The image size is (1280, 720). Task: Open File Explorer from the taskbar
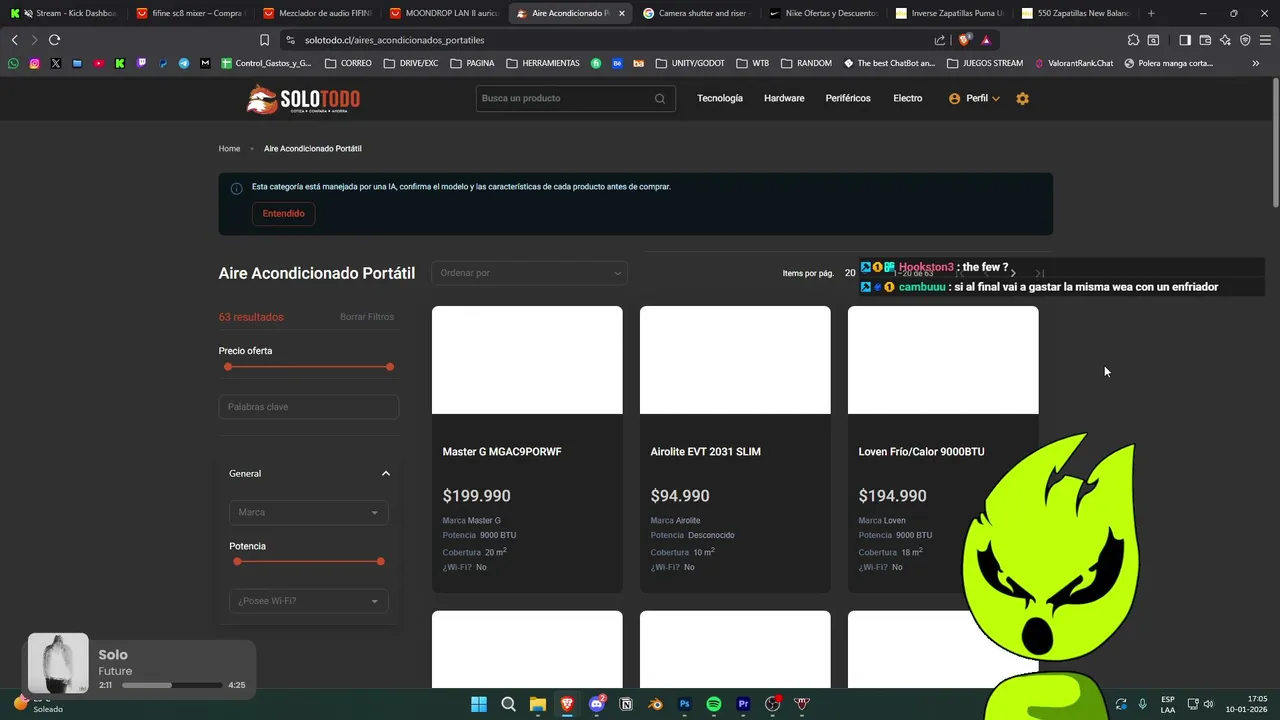click(538, 704)
